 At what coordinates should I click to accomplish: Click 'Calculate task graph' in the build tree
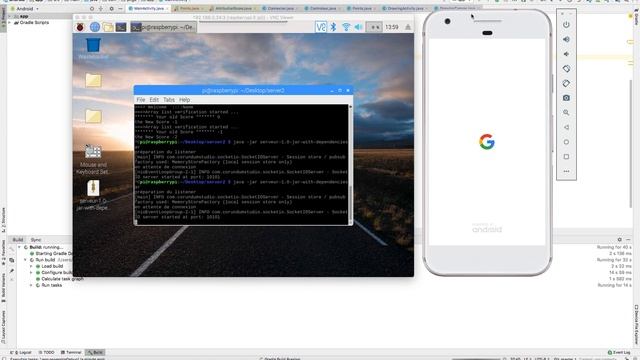pyautogui.click(x=62, y=279)
